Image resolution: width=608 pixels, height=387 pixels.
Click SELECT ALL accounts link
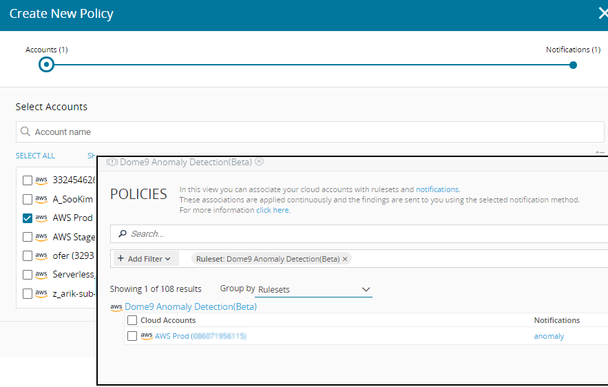(35, 155)
